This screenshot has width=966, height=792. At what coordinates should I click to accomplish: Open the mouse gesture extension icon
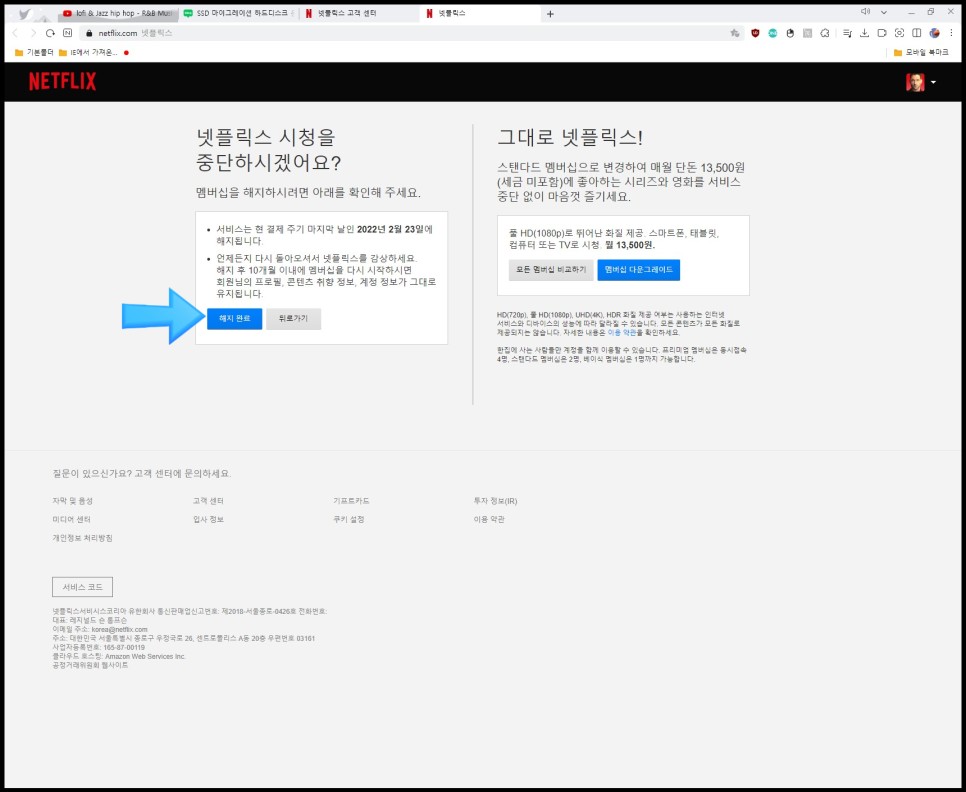point(790,33)
